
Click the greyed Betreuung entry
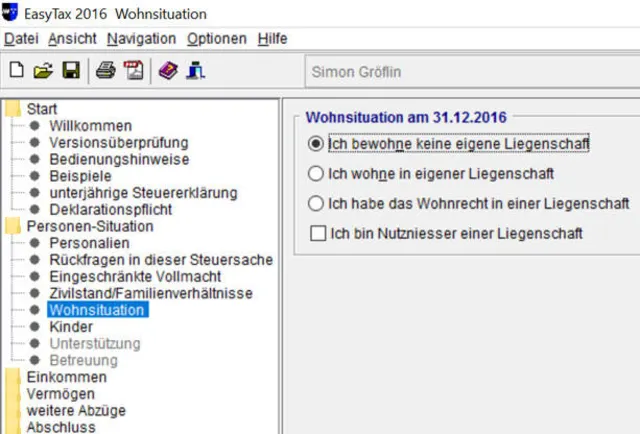pos(84,360)
